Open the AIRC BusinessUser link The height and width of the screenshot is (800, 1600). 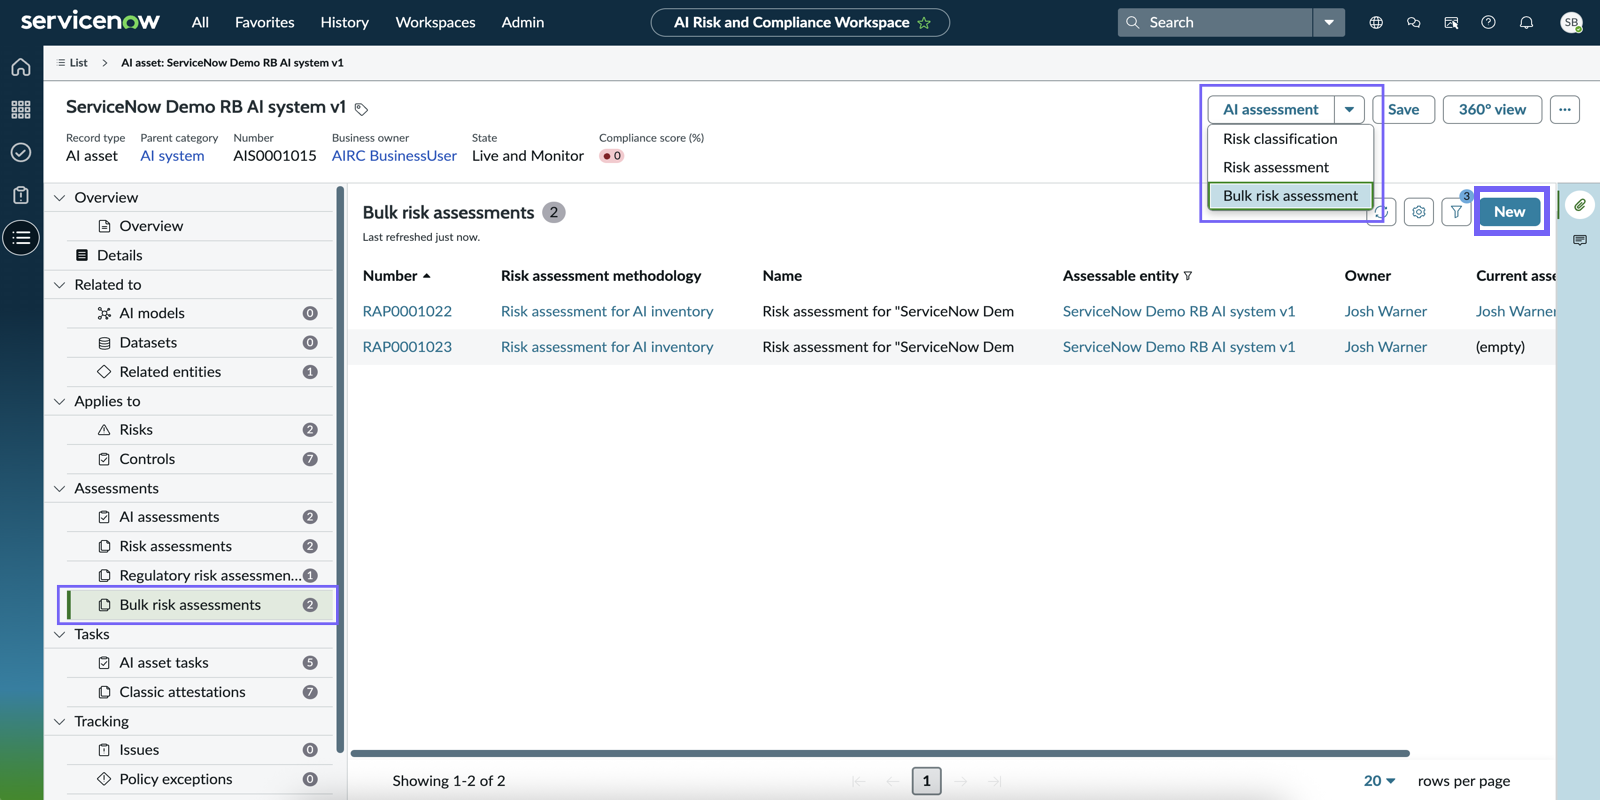[x=394, y=156]
